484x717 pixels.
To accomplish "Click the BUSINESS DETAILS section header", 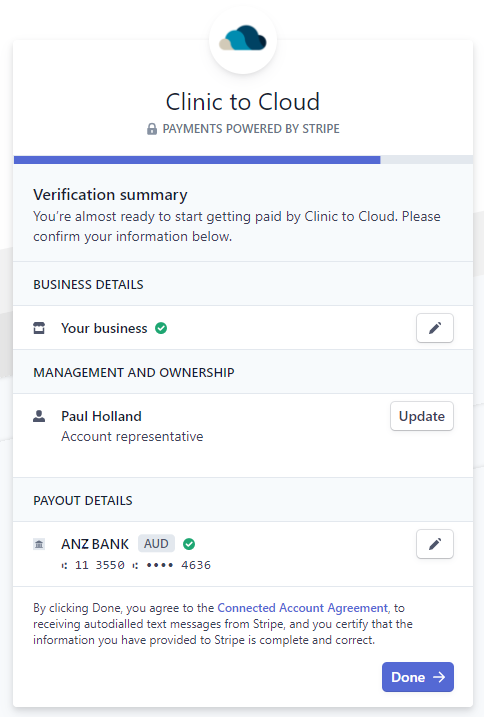I will coord(88,284).
